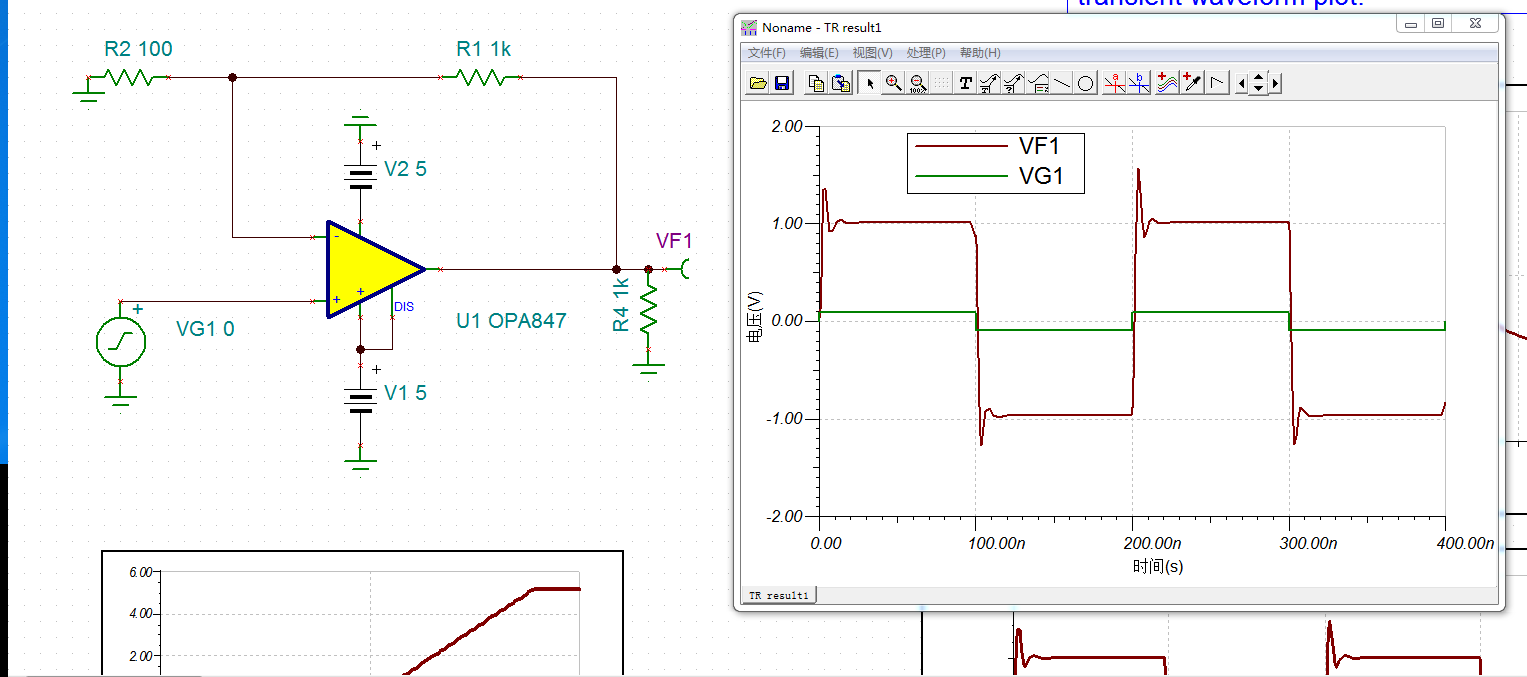
Task: Select the OPA847 op-amp symbol
Action: [x=374, y=269]
